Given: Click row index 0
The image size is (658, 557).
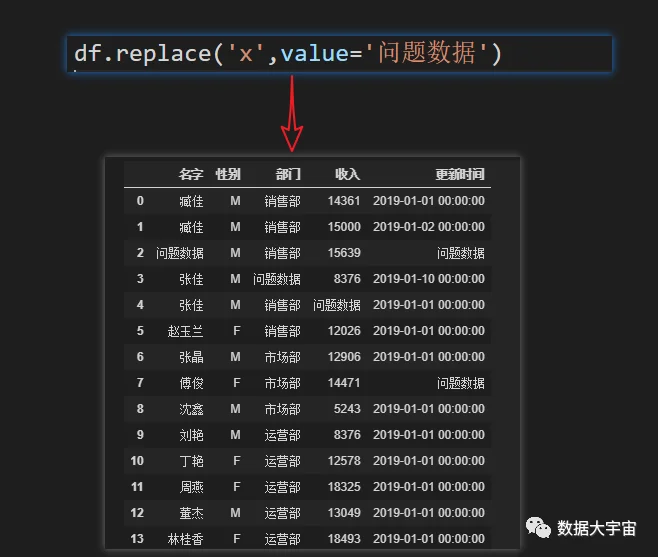Looking at the screenshot, I should coord(140,201).
